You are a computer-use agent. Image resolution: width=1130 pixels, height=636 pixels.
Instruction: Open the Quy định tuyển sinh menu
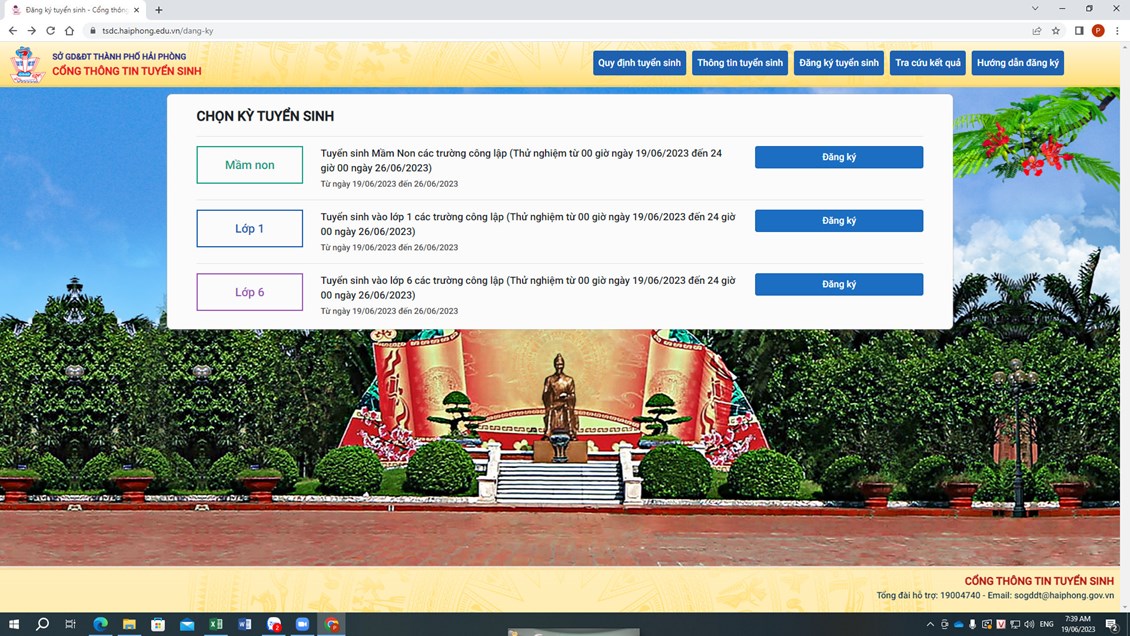pos(639,63)
